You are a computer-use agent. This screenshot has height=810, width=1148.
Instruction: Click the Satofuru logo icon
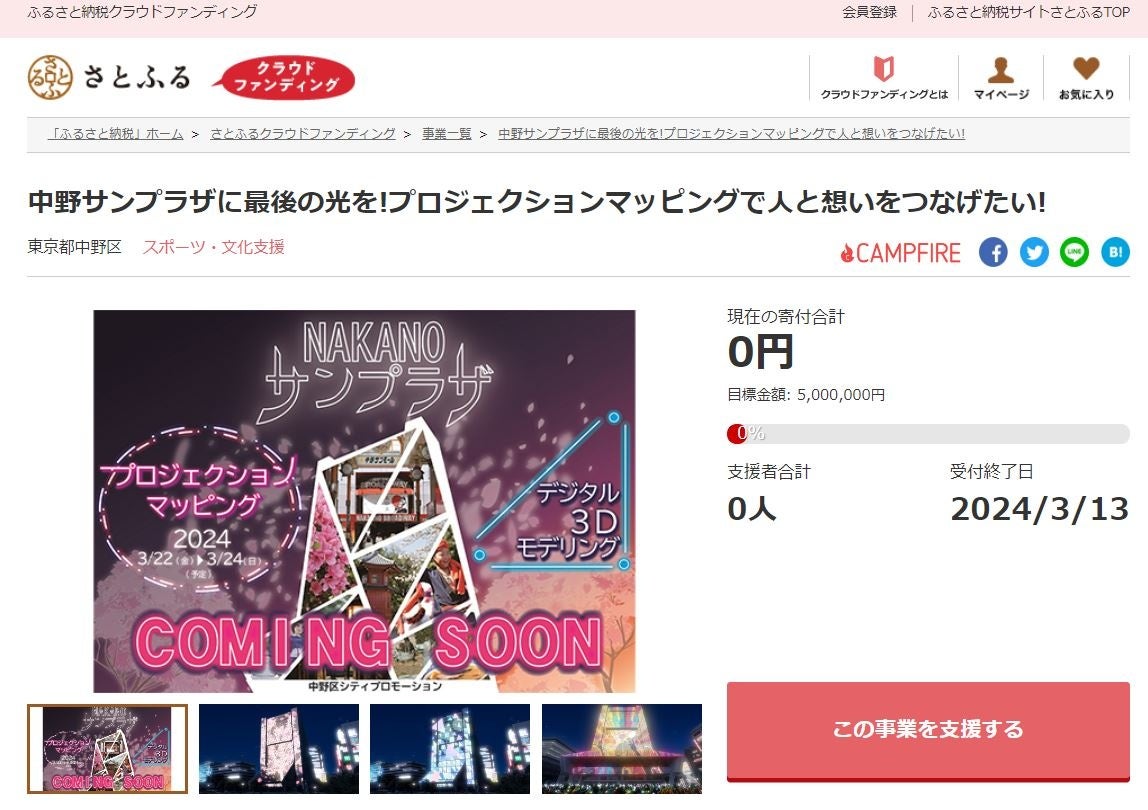[50, 77]
